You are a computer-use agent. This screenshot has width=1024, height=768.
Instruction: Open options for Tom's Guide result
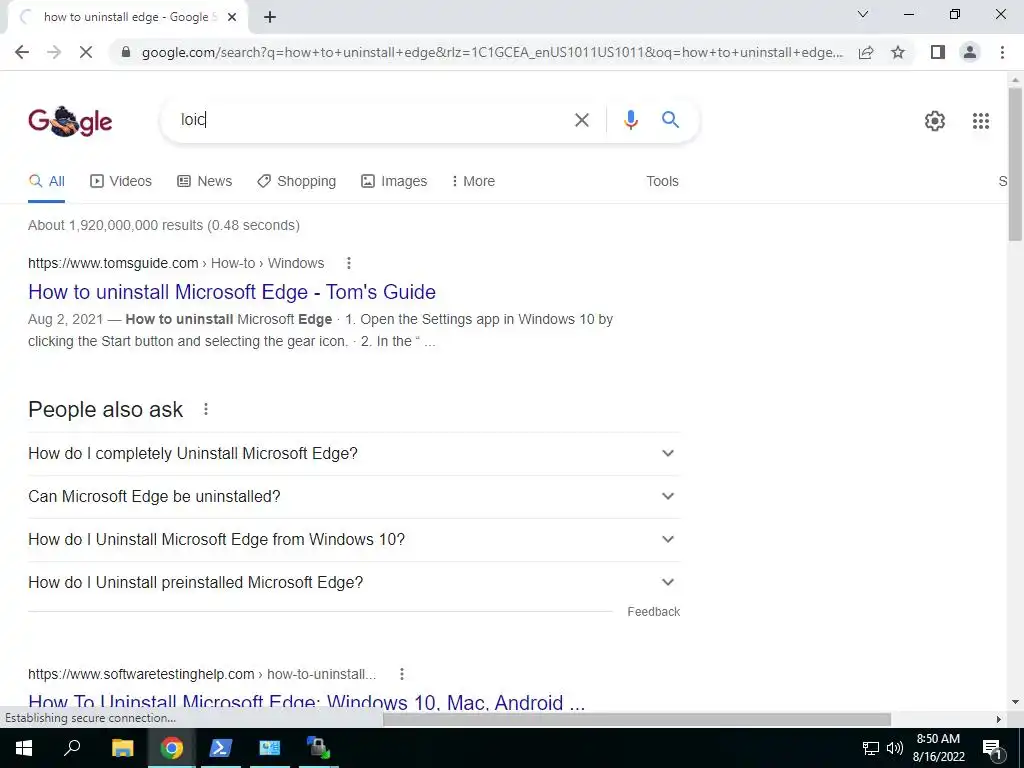click(x=349, y=263)
